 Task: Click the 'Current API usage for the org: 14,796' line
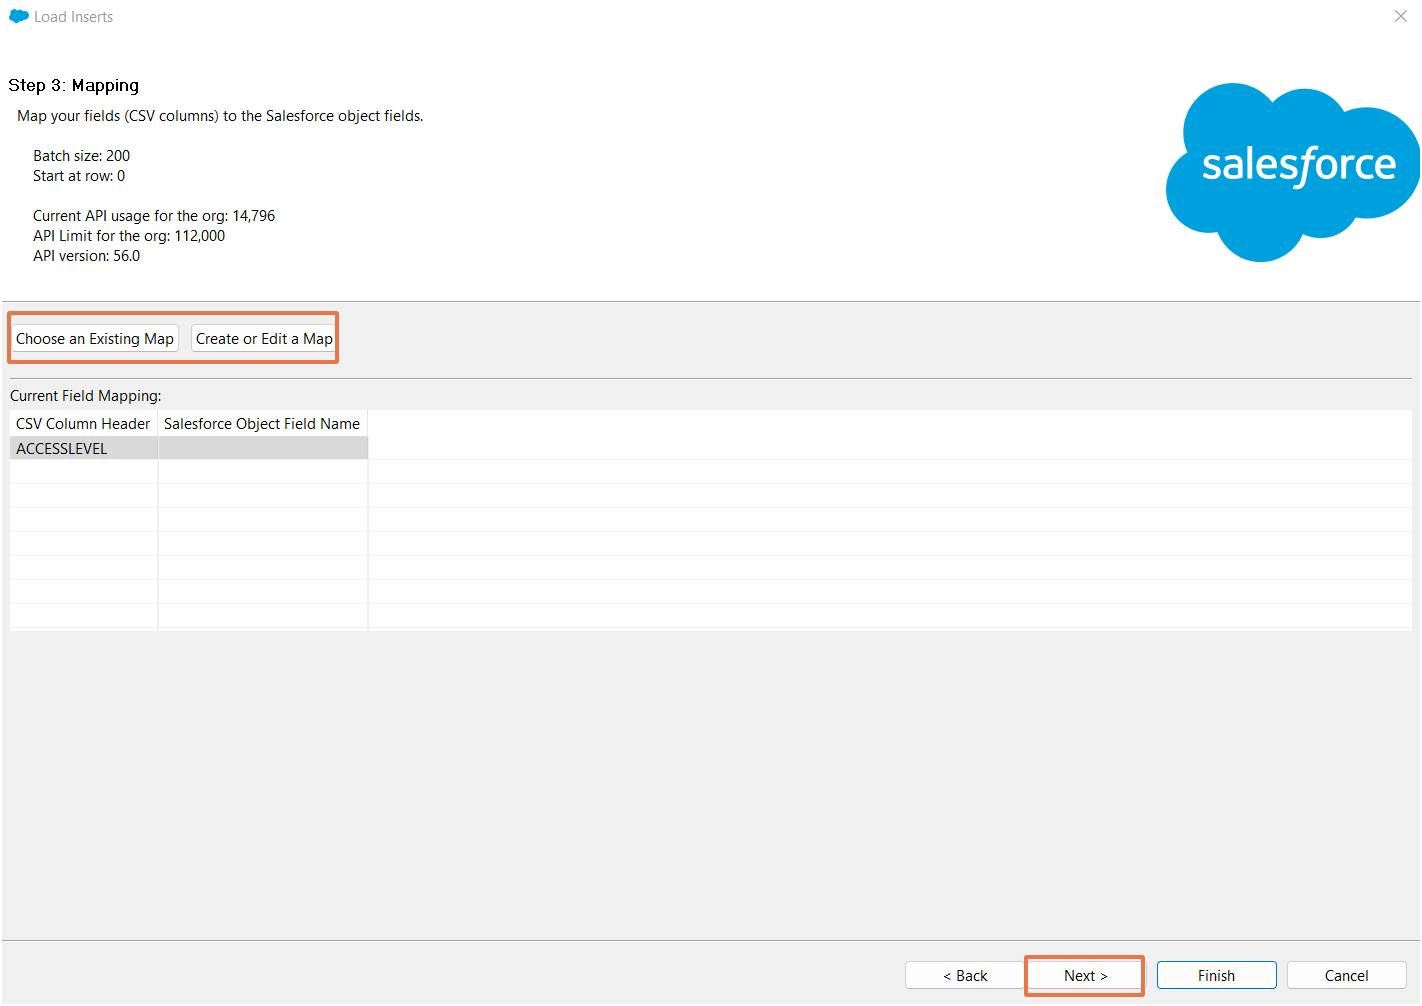tap(153, 215)
